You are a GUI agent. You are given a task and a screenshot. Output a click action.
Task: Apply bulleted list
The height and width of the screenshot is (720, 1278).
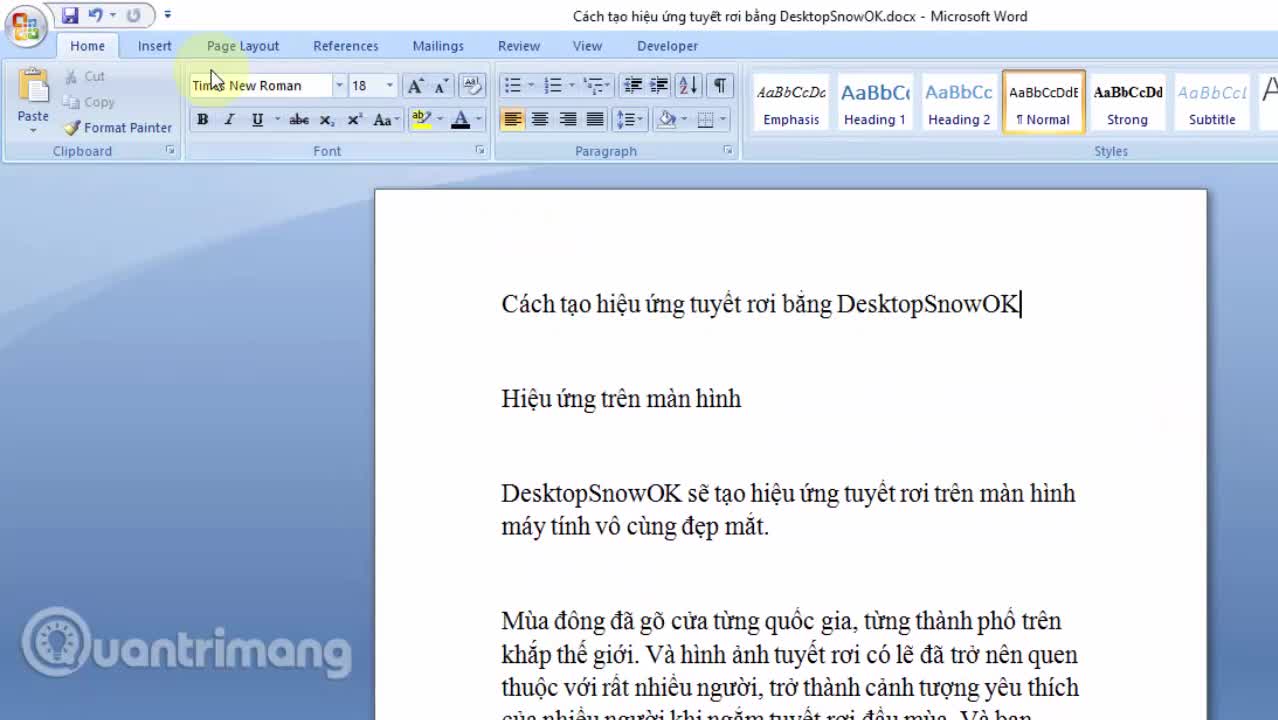[513, 86]
